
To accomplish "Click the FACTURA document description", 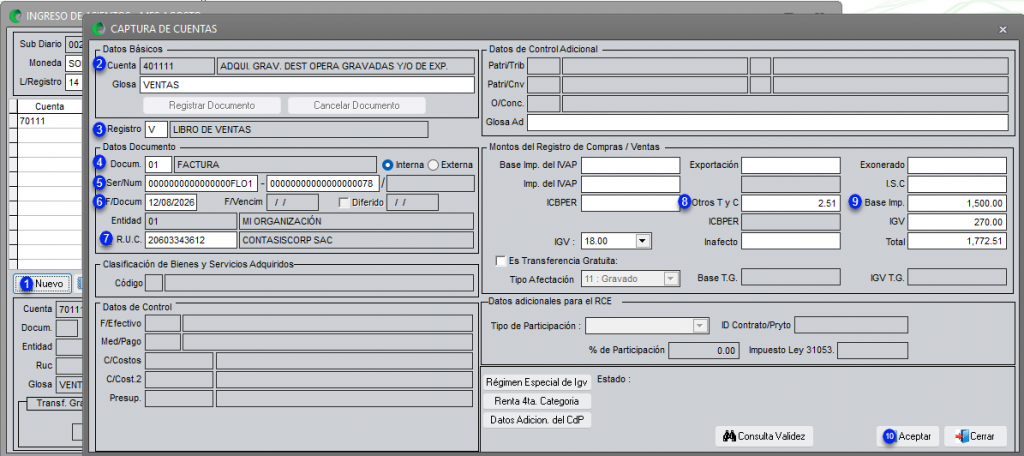I will coord(199,165).
